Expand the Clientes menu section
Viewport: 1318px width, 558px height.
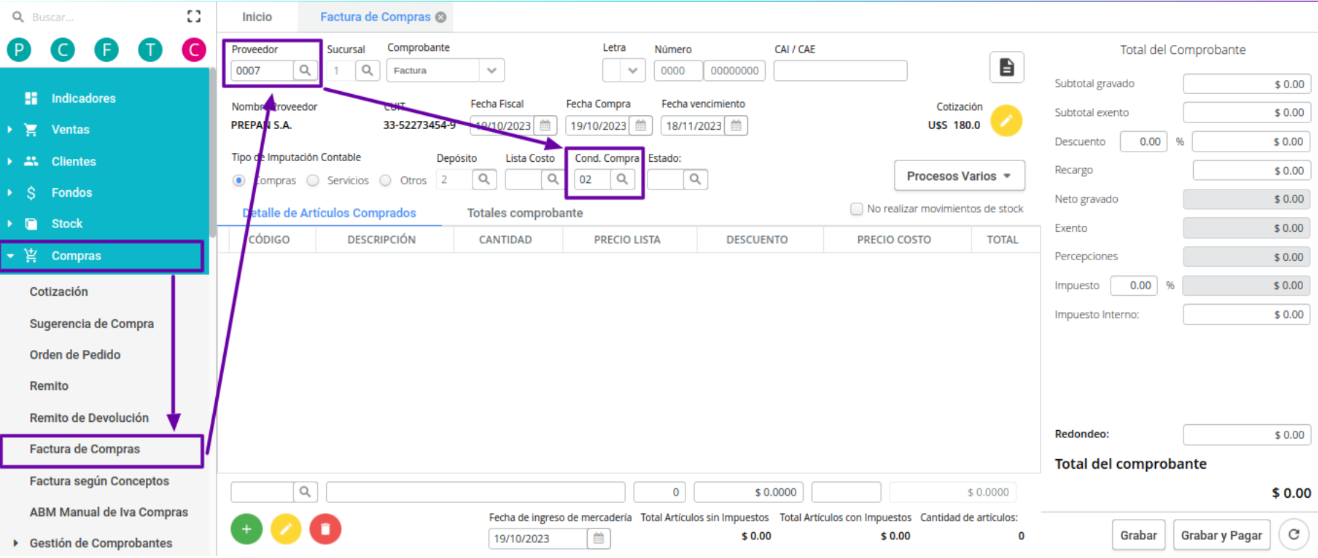73,161
